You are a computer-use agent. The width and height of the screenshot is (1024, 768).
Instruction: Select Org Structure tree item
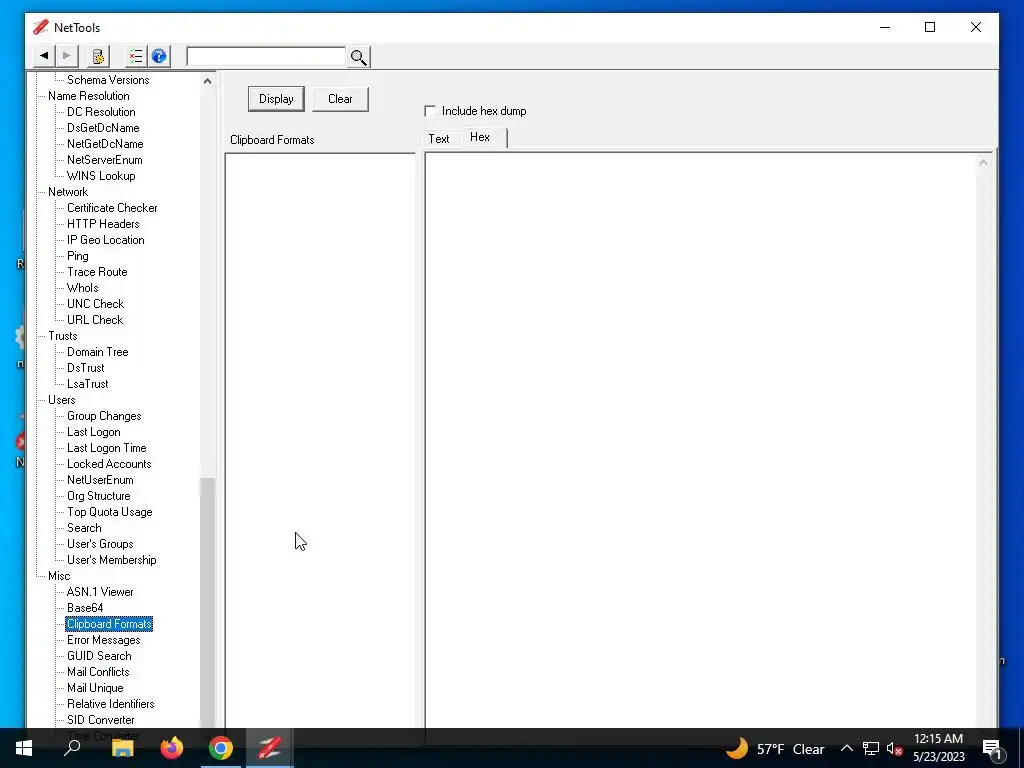click(x=99, y=496)
